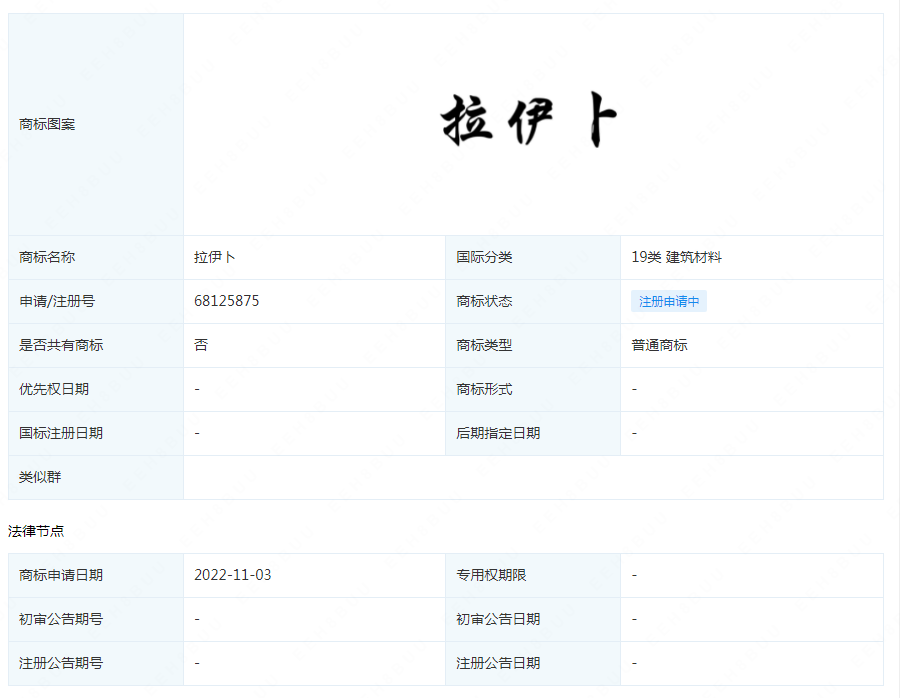Click the 商标状态 label

click(484, 301)
